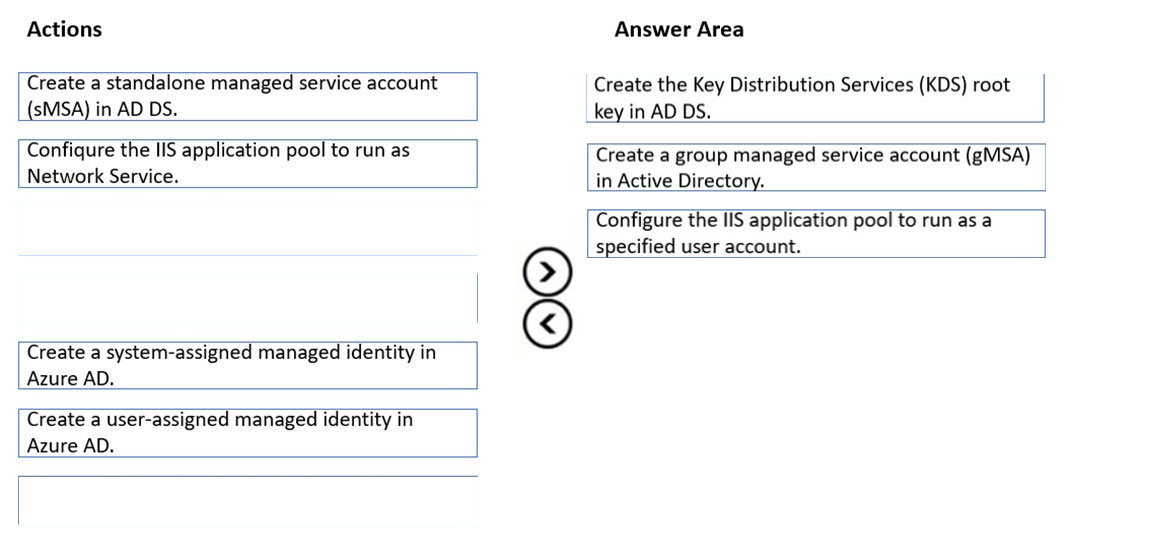1150x549 pixels.
Task: Click the Actions heading
Action: [x=64, y=29]
